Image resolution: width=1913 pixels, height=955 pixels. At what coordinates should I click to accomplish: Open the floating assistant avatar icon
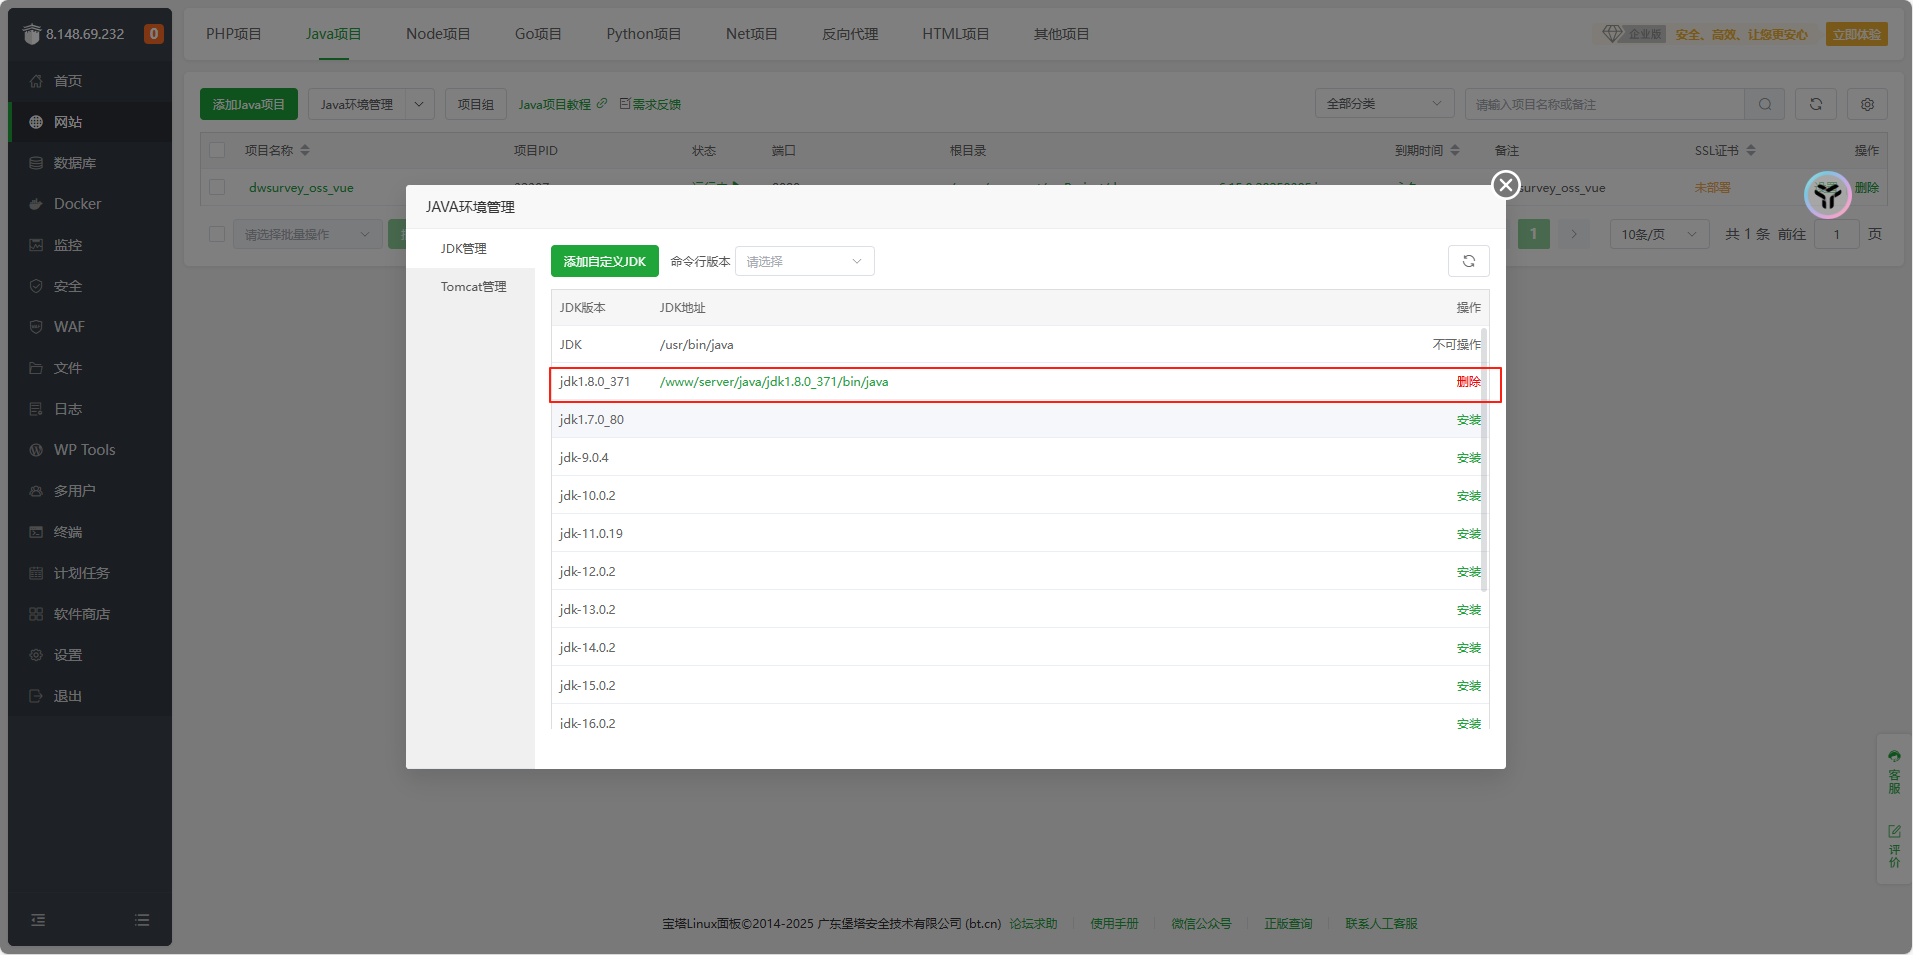click(x=1827, y=195)
